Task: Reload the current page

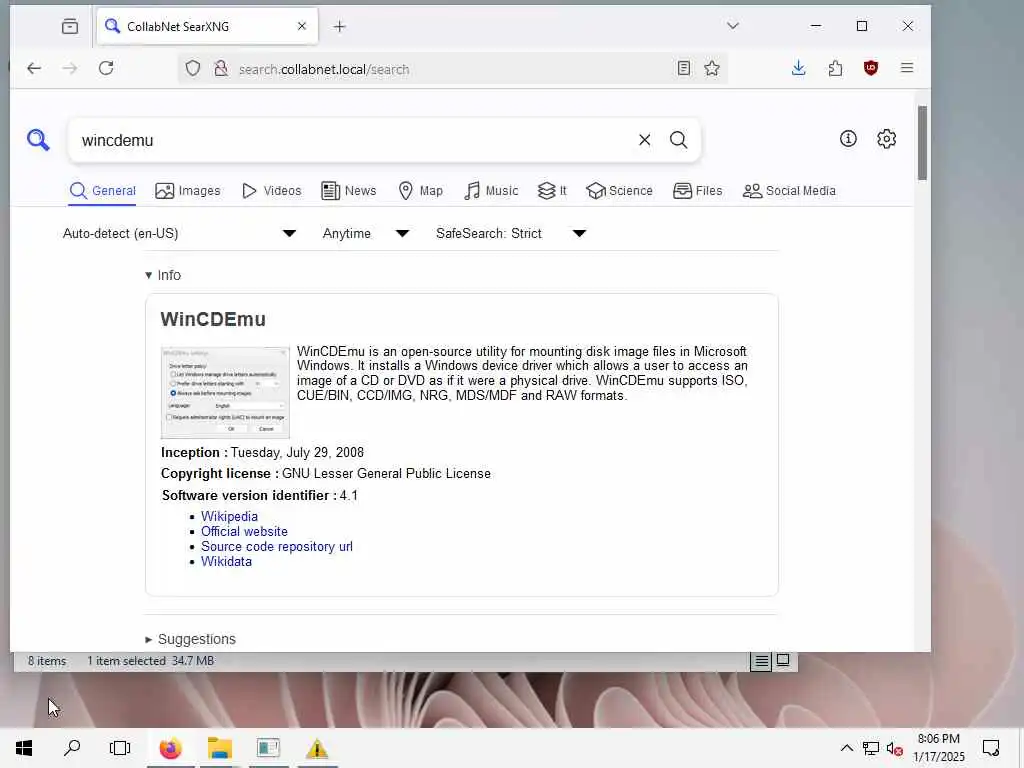Action: (106, 68)
